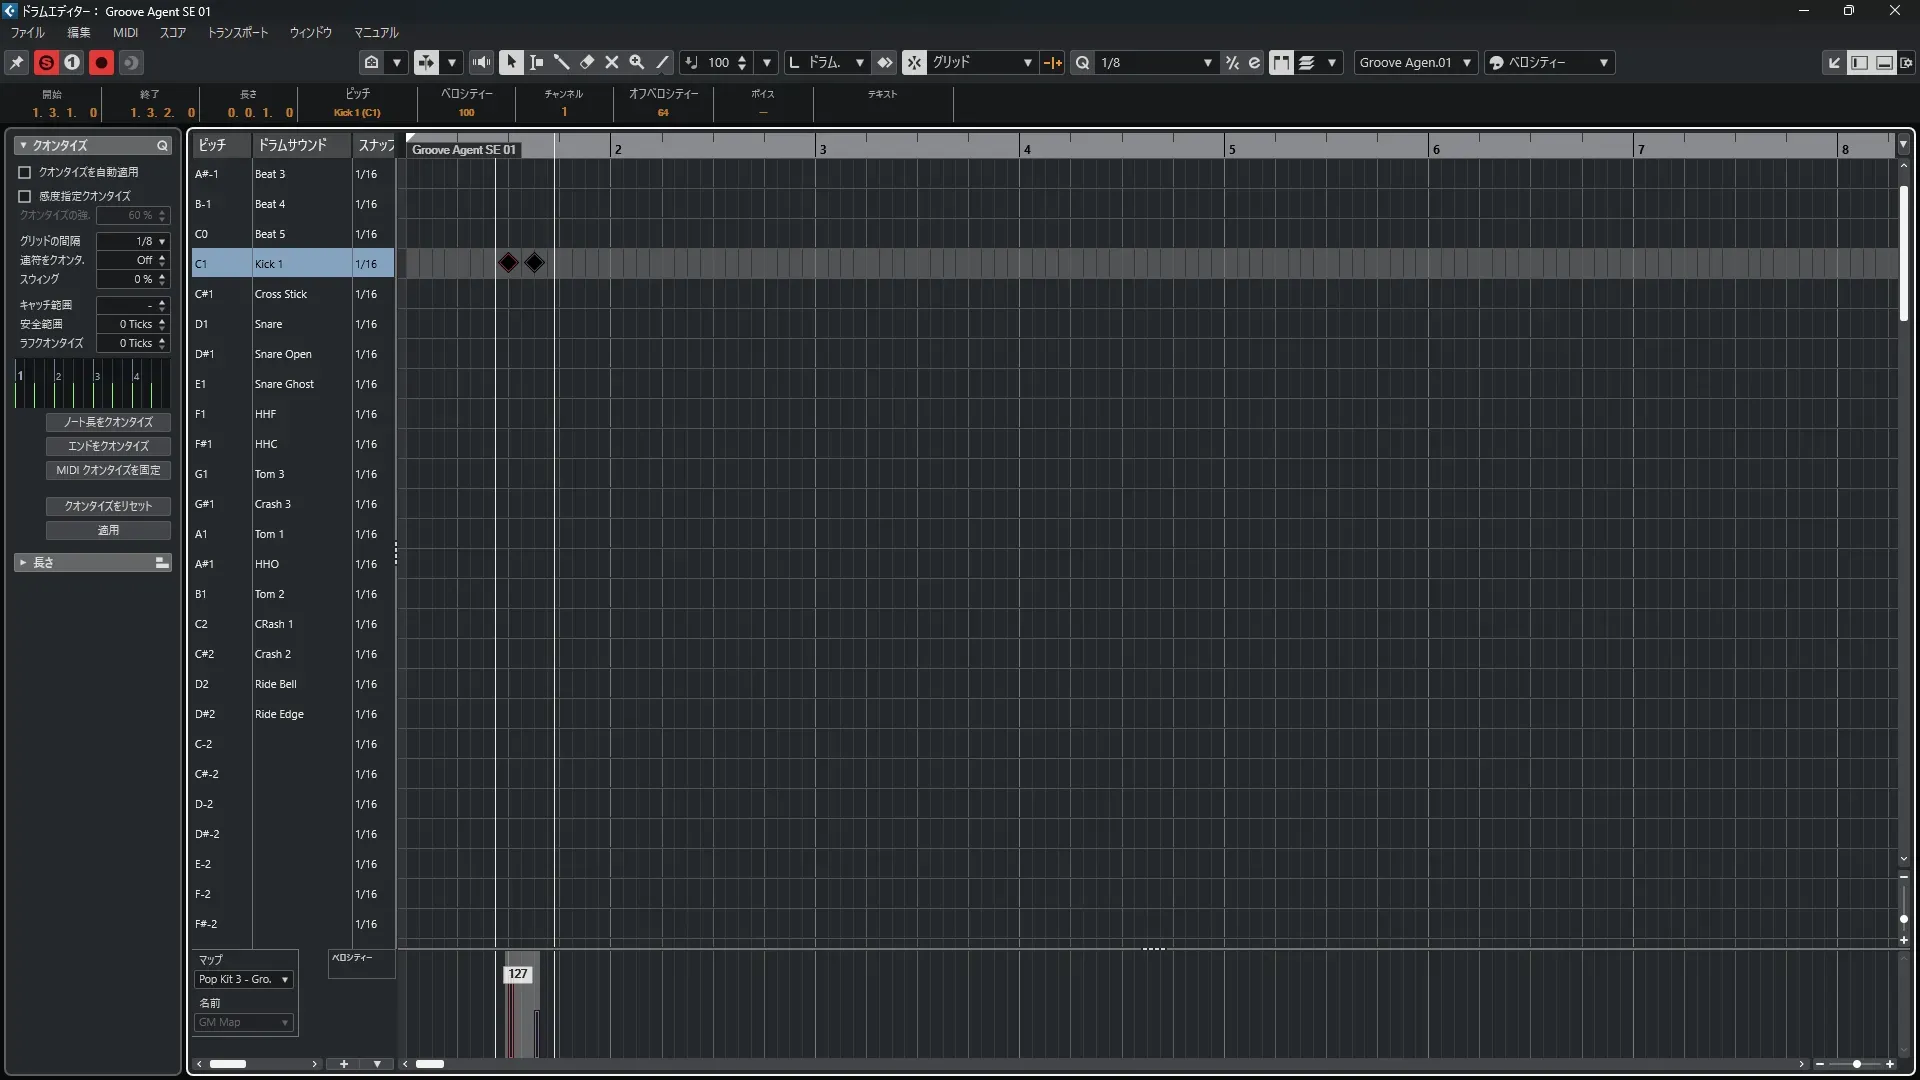Click the クオンタイズをリセット button

point(108,506)
